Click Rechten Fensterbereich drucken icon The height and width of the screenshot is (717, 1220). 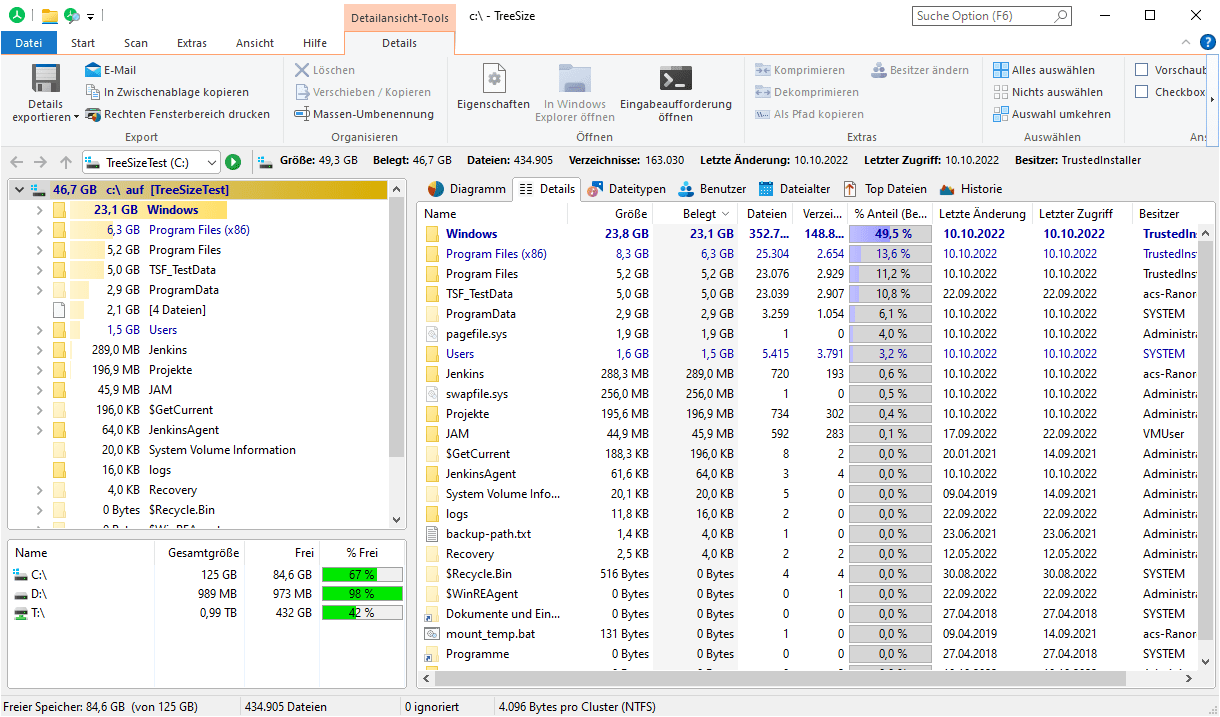93,114
